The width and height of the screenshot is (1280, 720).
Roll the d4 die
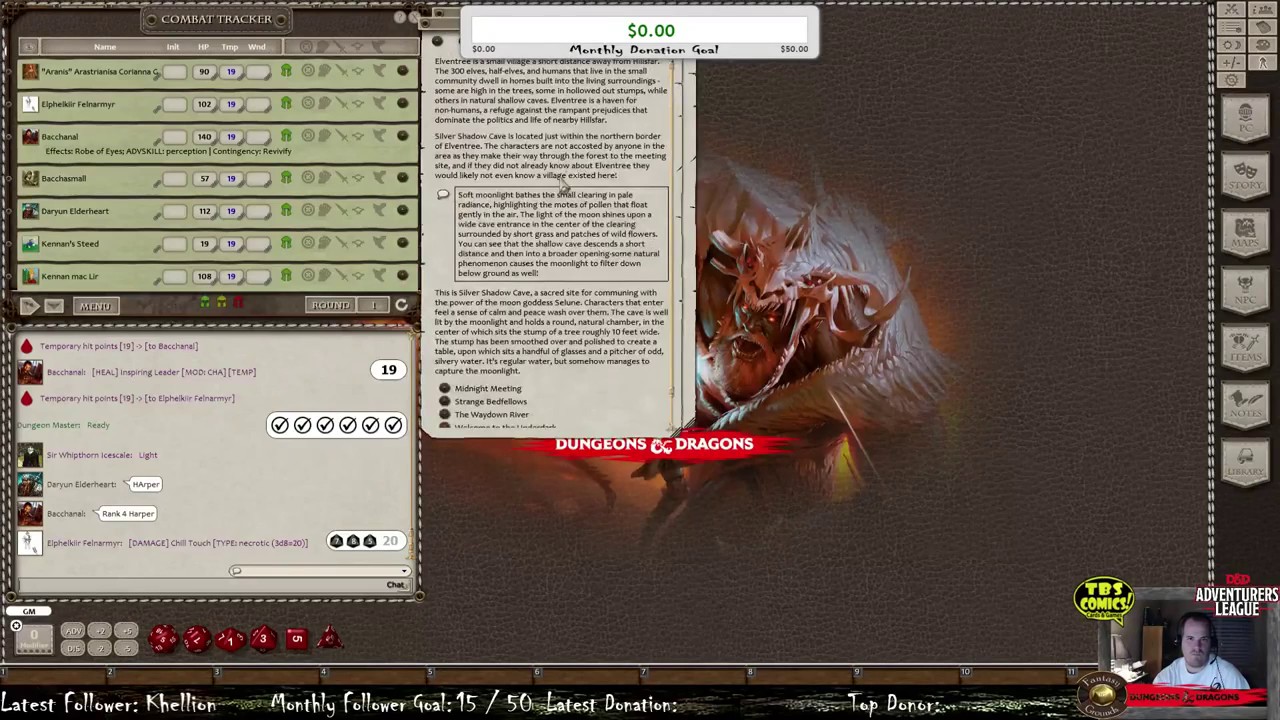(330, 638)
